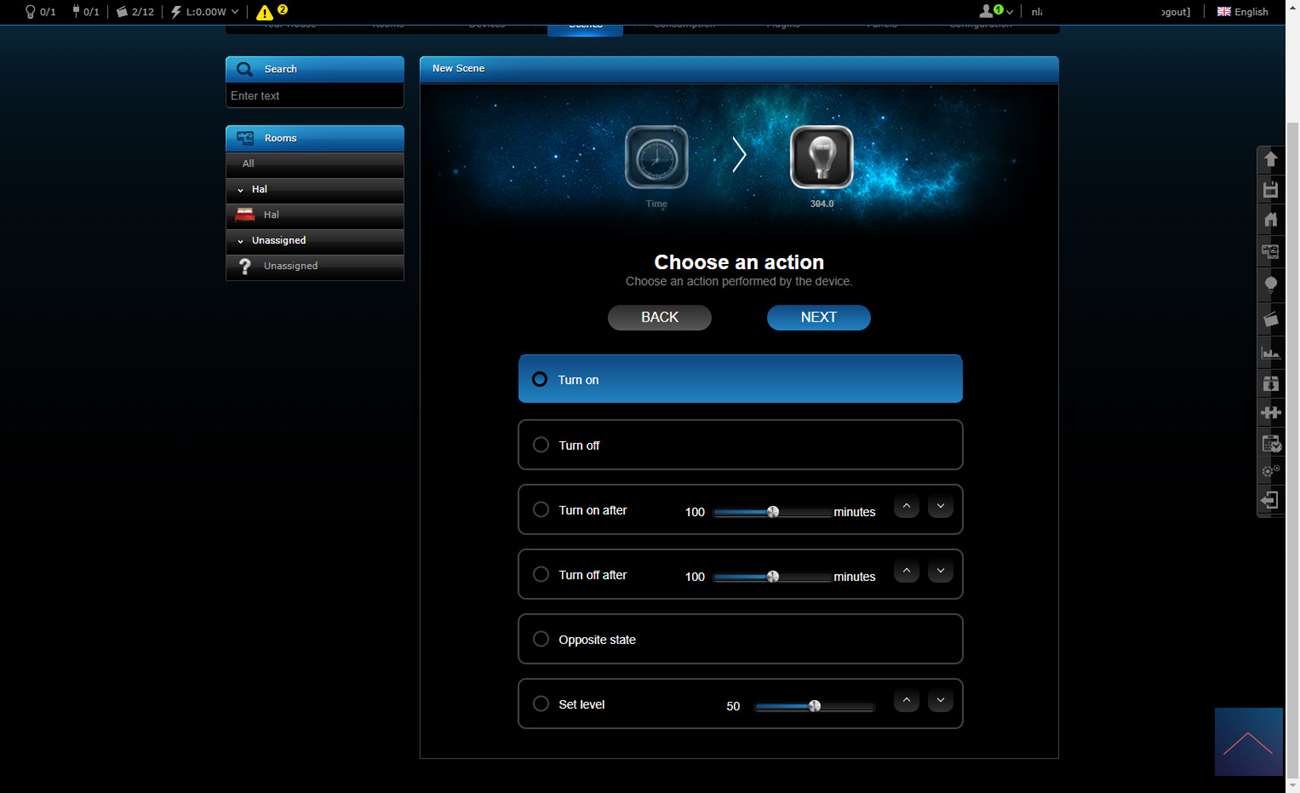Click the scenes clapperboard sidebar icon
The image size is (1300, 793).
[x=1270, y=319]
